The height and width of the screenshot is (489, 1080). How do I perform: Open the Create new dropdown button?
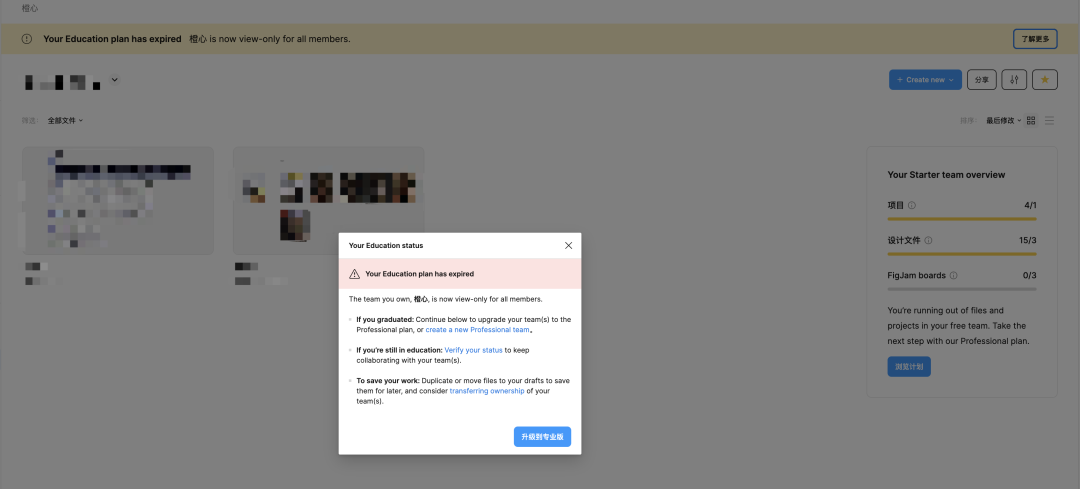click(x=925, y=80)
